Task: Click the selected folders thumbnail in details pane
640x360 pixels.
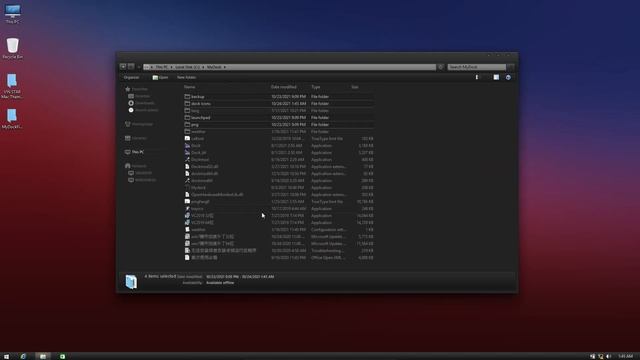Action: point(131,282)
